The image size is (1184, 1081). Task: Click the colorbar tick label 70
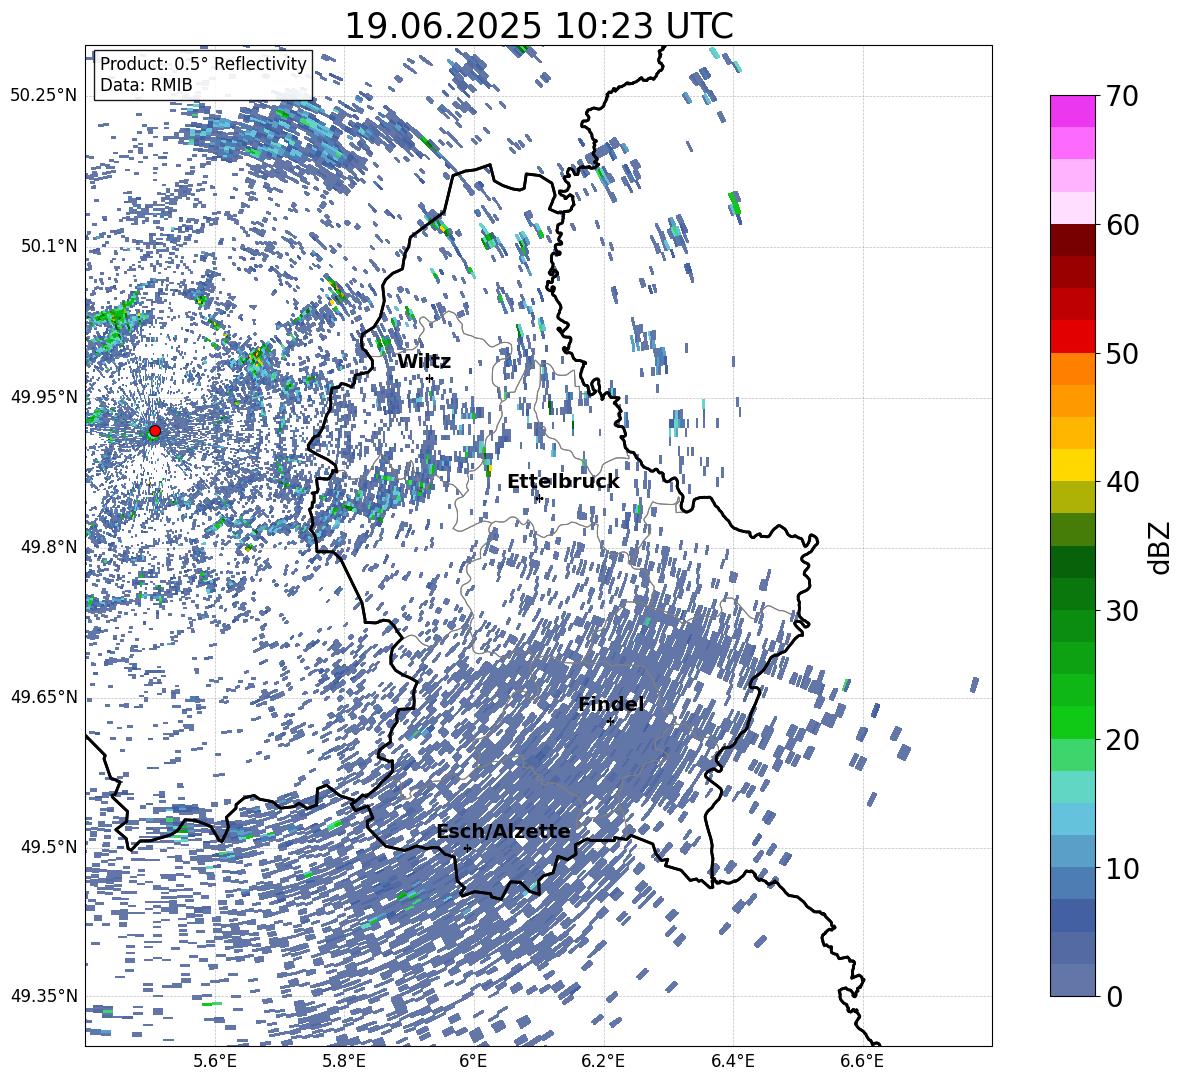pos(1122,96)
